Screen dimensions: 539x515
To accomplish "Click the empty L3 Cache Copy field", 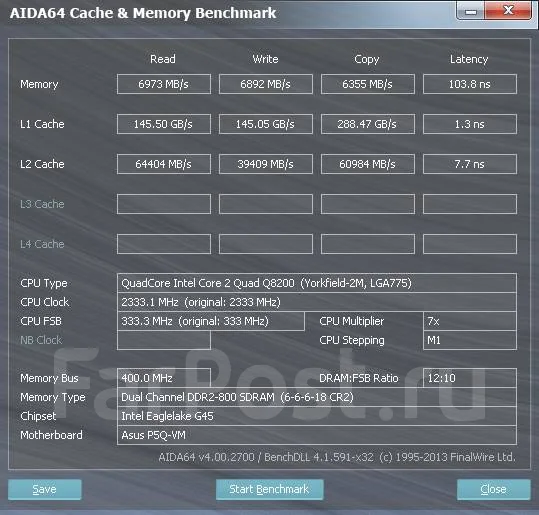I will [367, 204].
